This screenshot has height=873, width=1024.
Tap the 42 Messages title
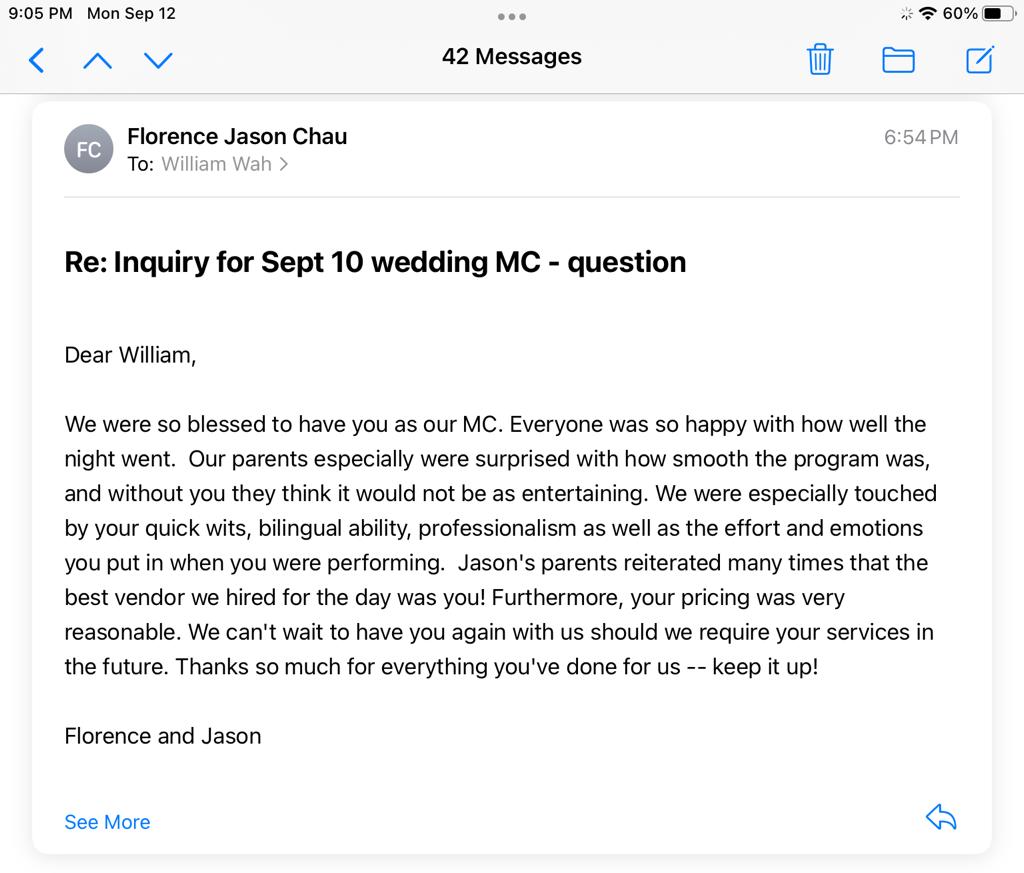(511, 57)
